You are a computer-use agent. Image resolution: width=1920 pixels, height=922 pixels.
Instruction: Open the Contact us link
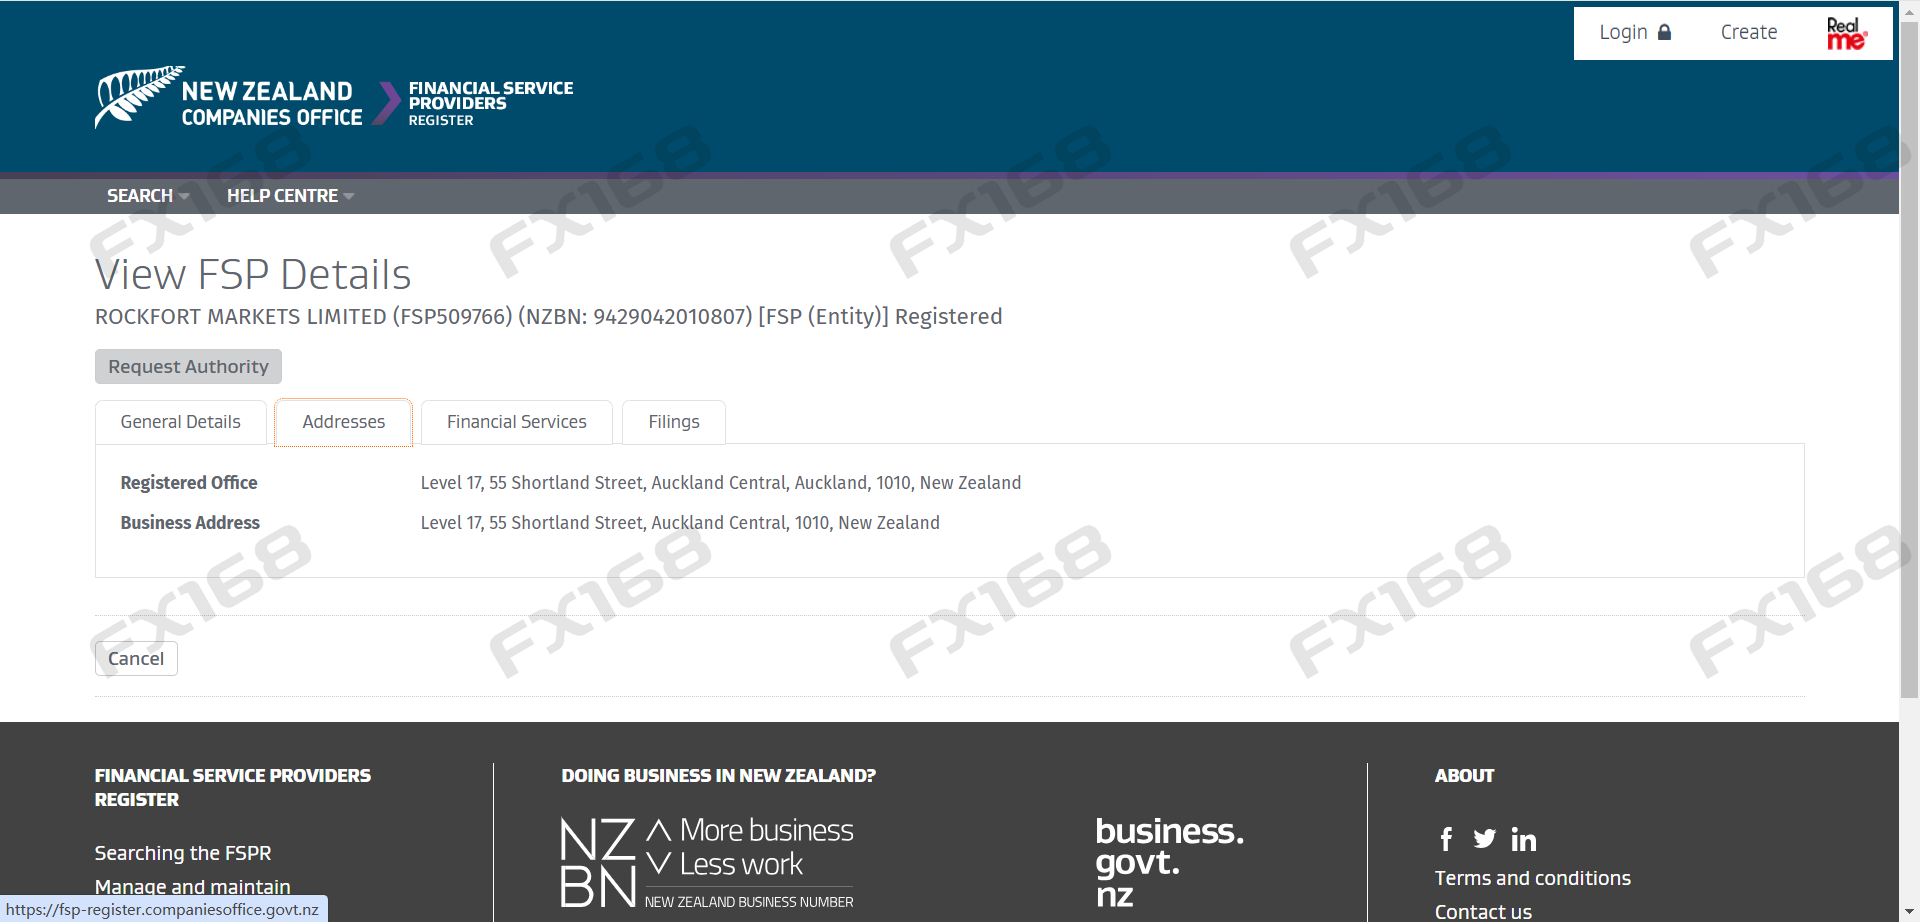coord(1483,911)
